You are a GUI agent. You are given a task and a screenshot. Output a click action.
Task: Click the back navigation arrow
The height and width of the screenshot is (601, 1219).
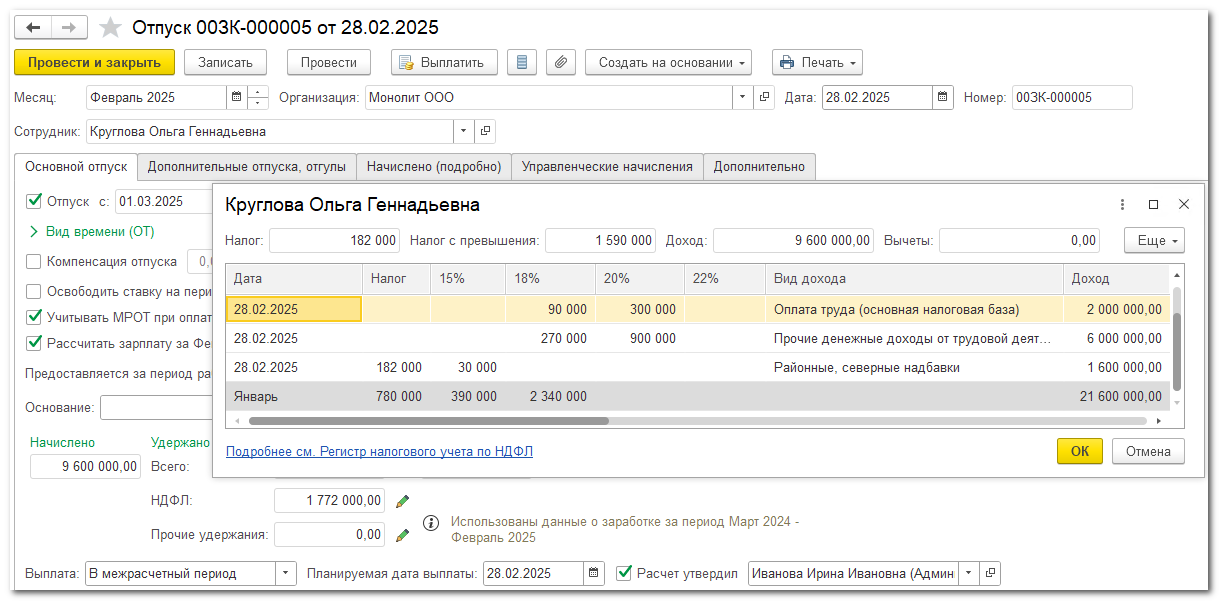click(x=33, y=27)
